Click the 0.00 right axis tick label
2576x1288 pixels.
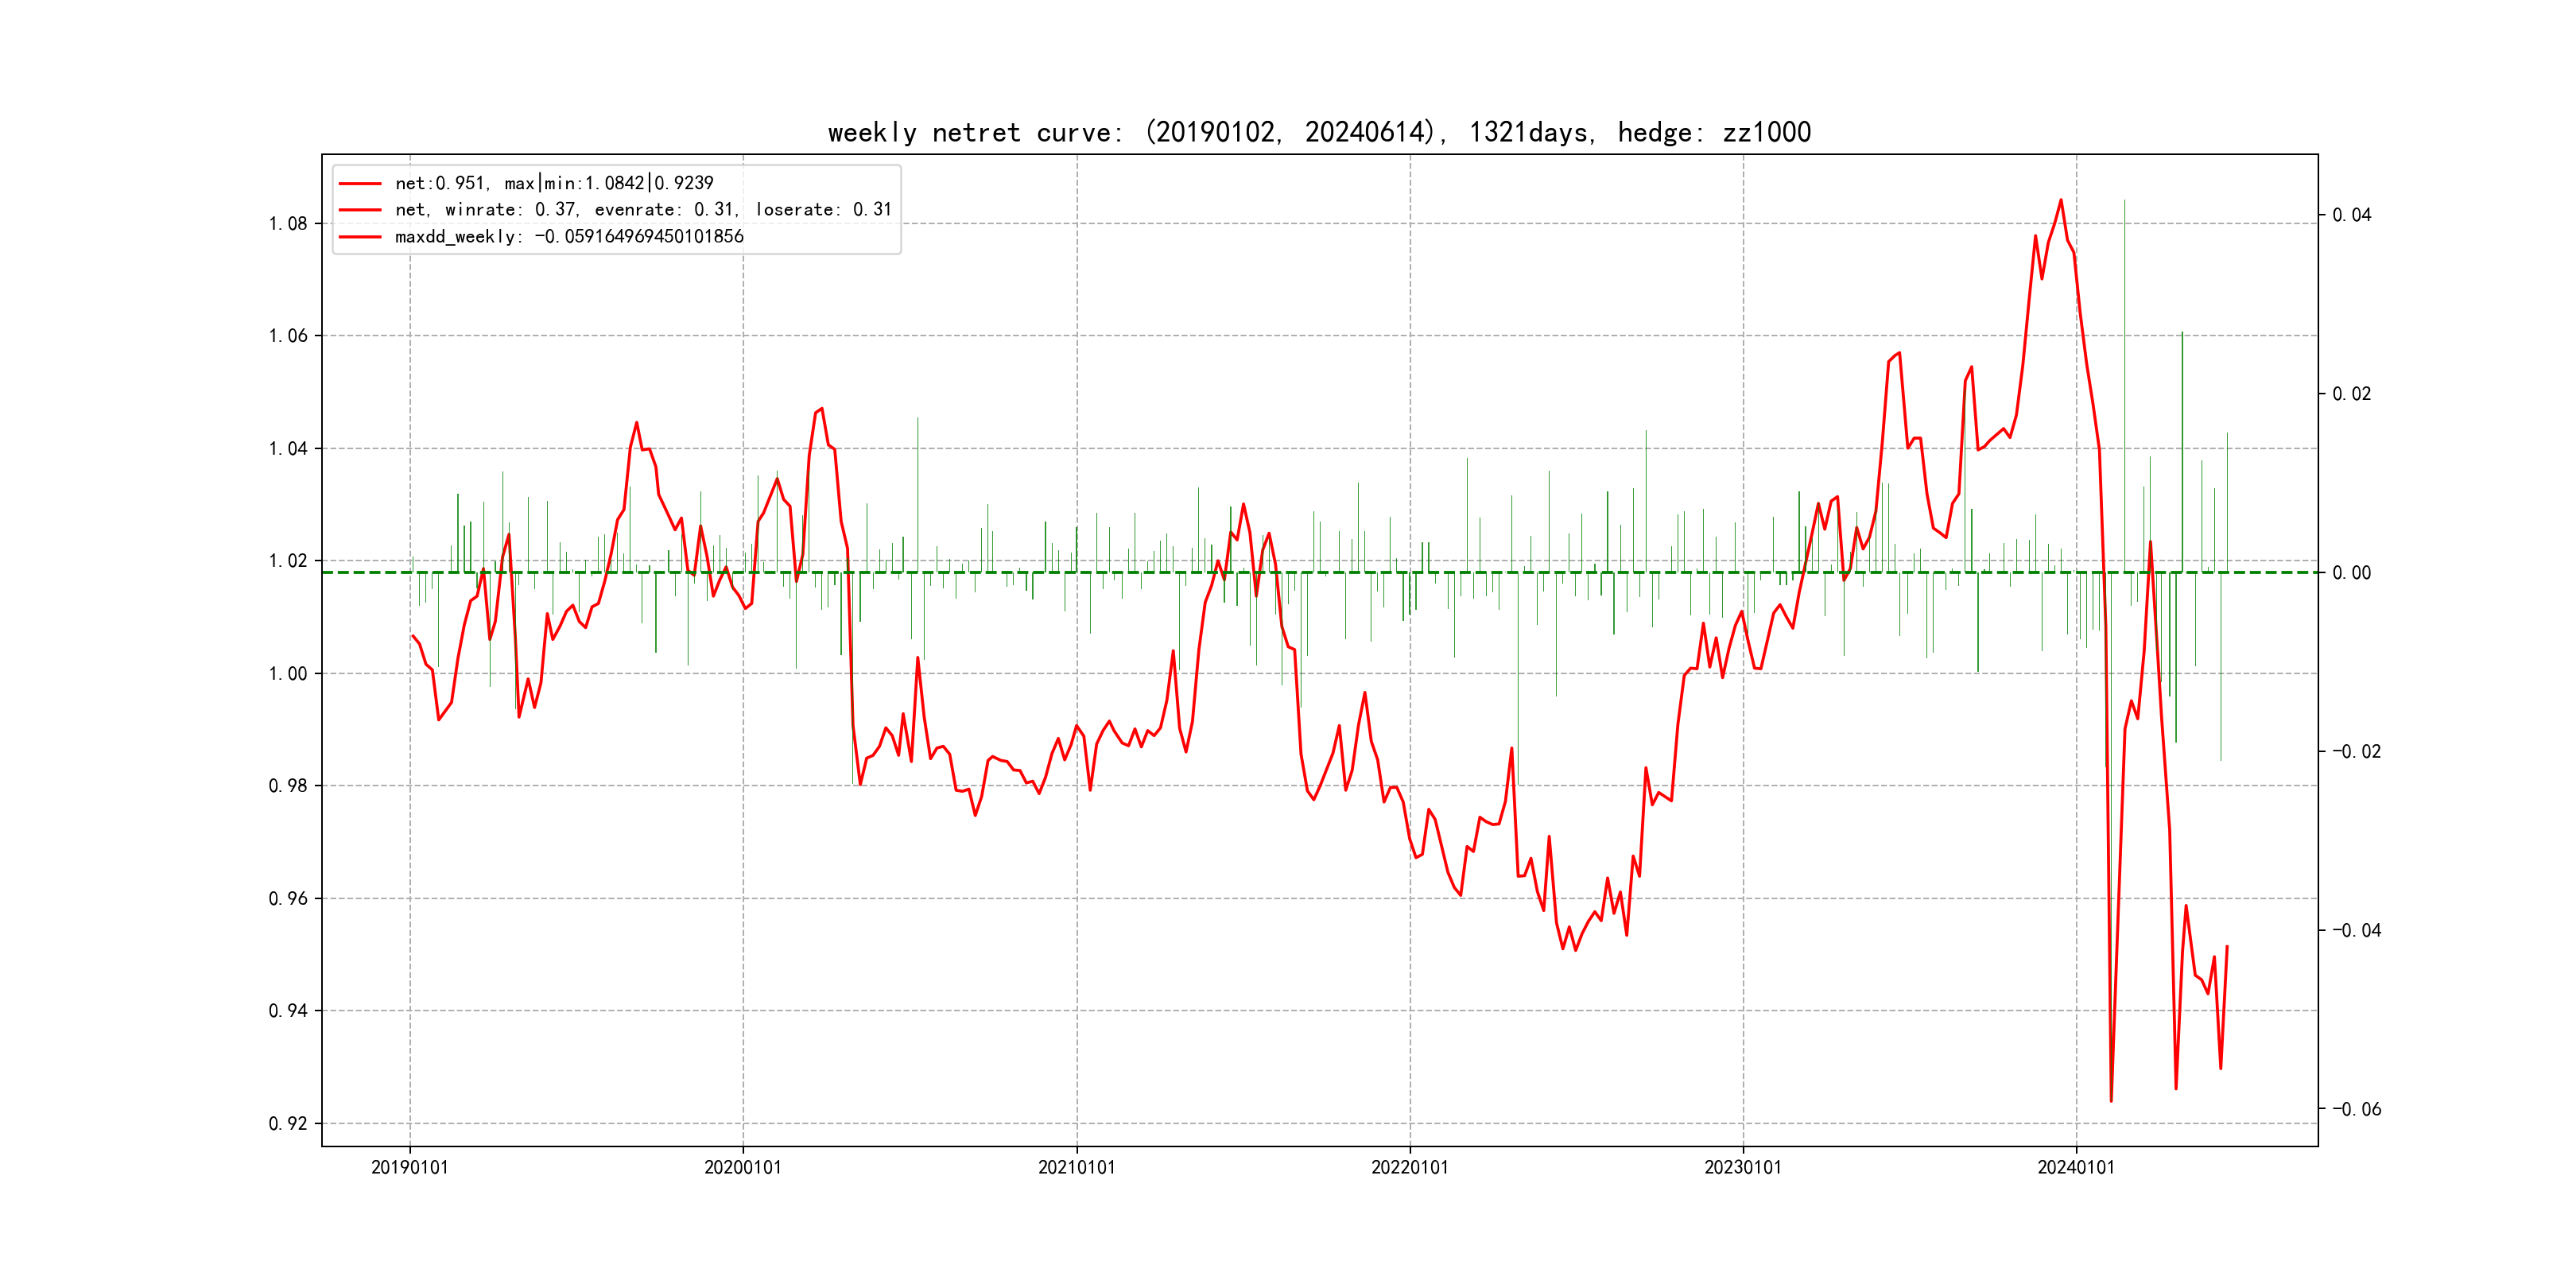pyautogui.click(x=2351, y=573)
